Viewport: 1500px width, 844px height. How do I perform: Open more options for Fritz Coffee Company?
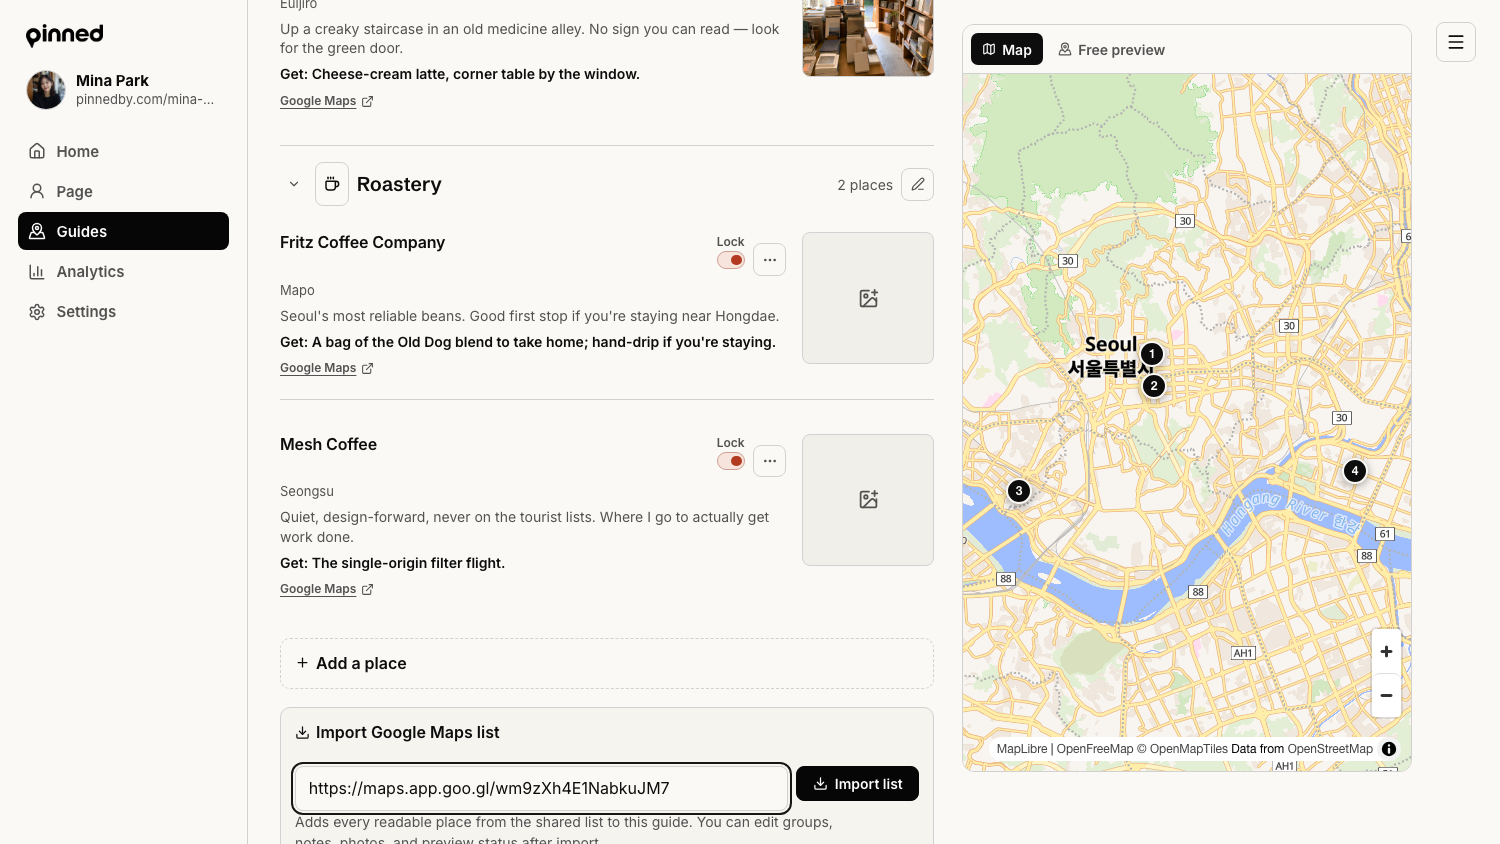click(769, 260)
